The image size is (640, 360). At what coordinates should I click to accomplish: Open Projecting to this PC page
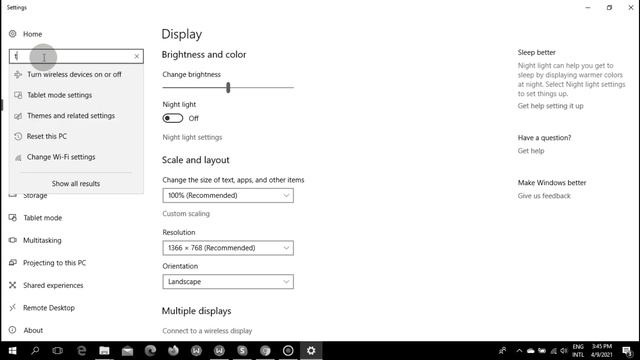[x=54, y=263]
